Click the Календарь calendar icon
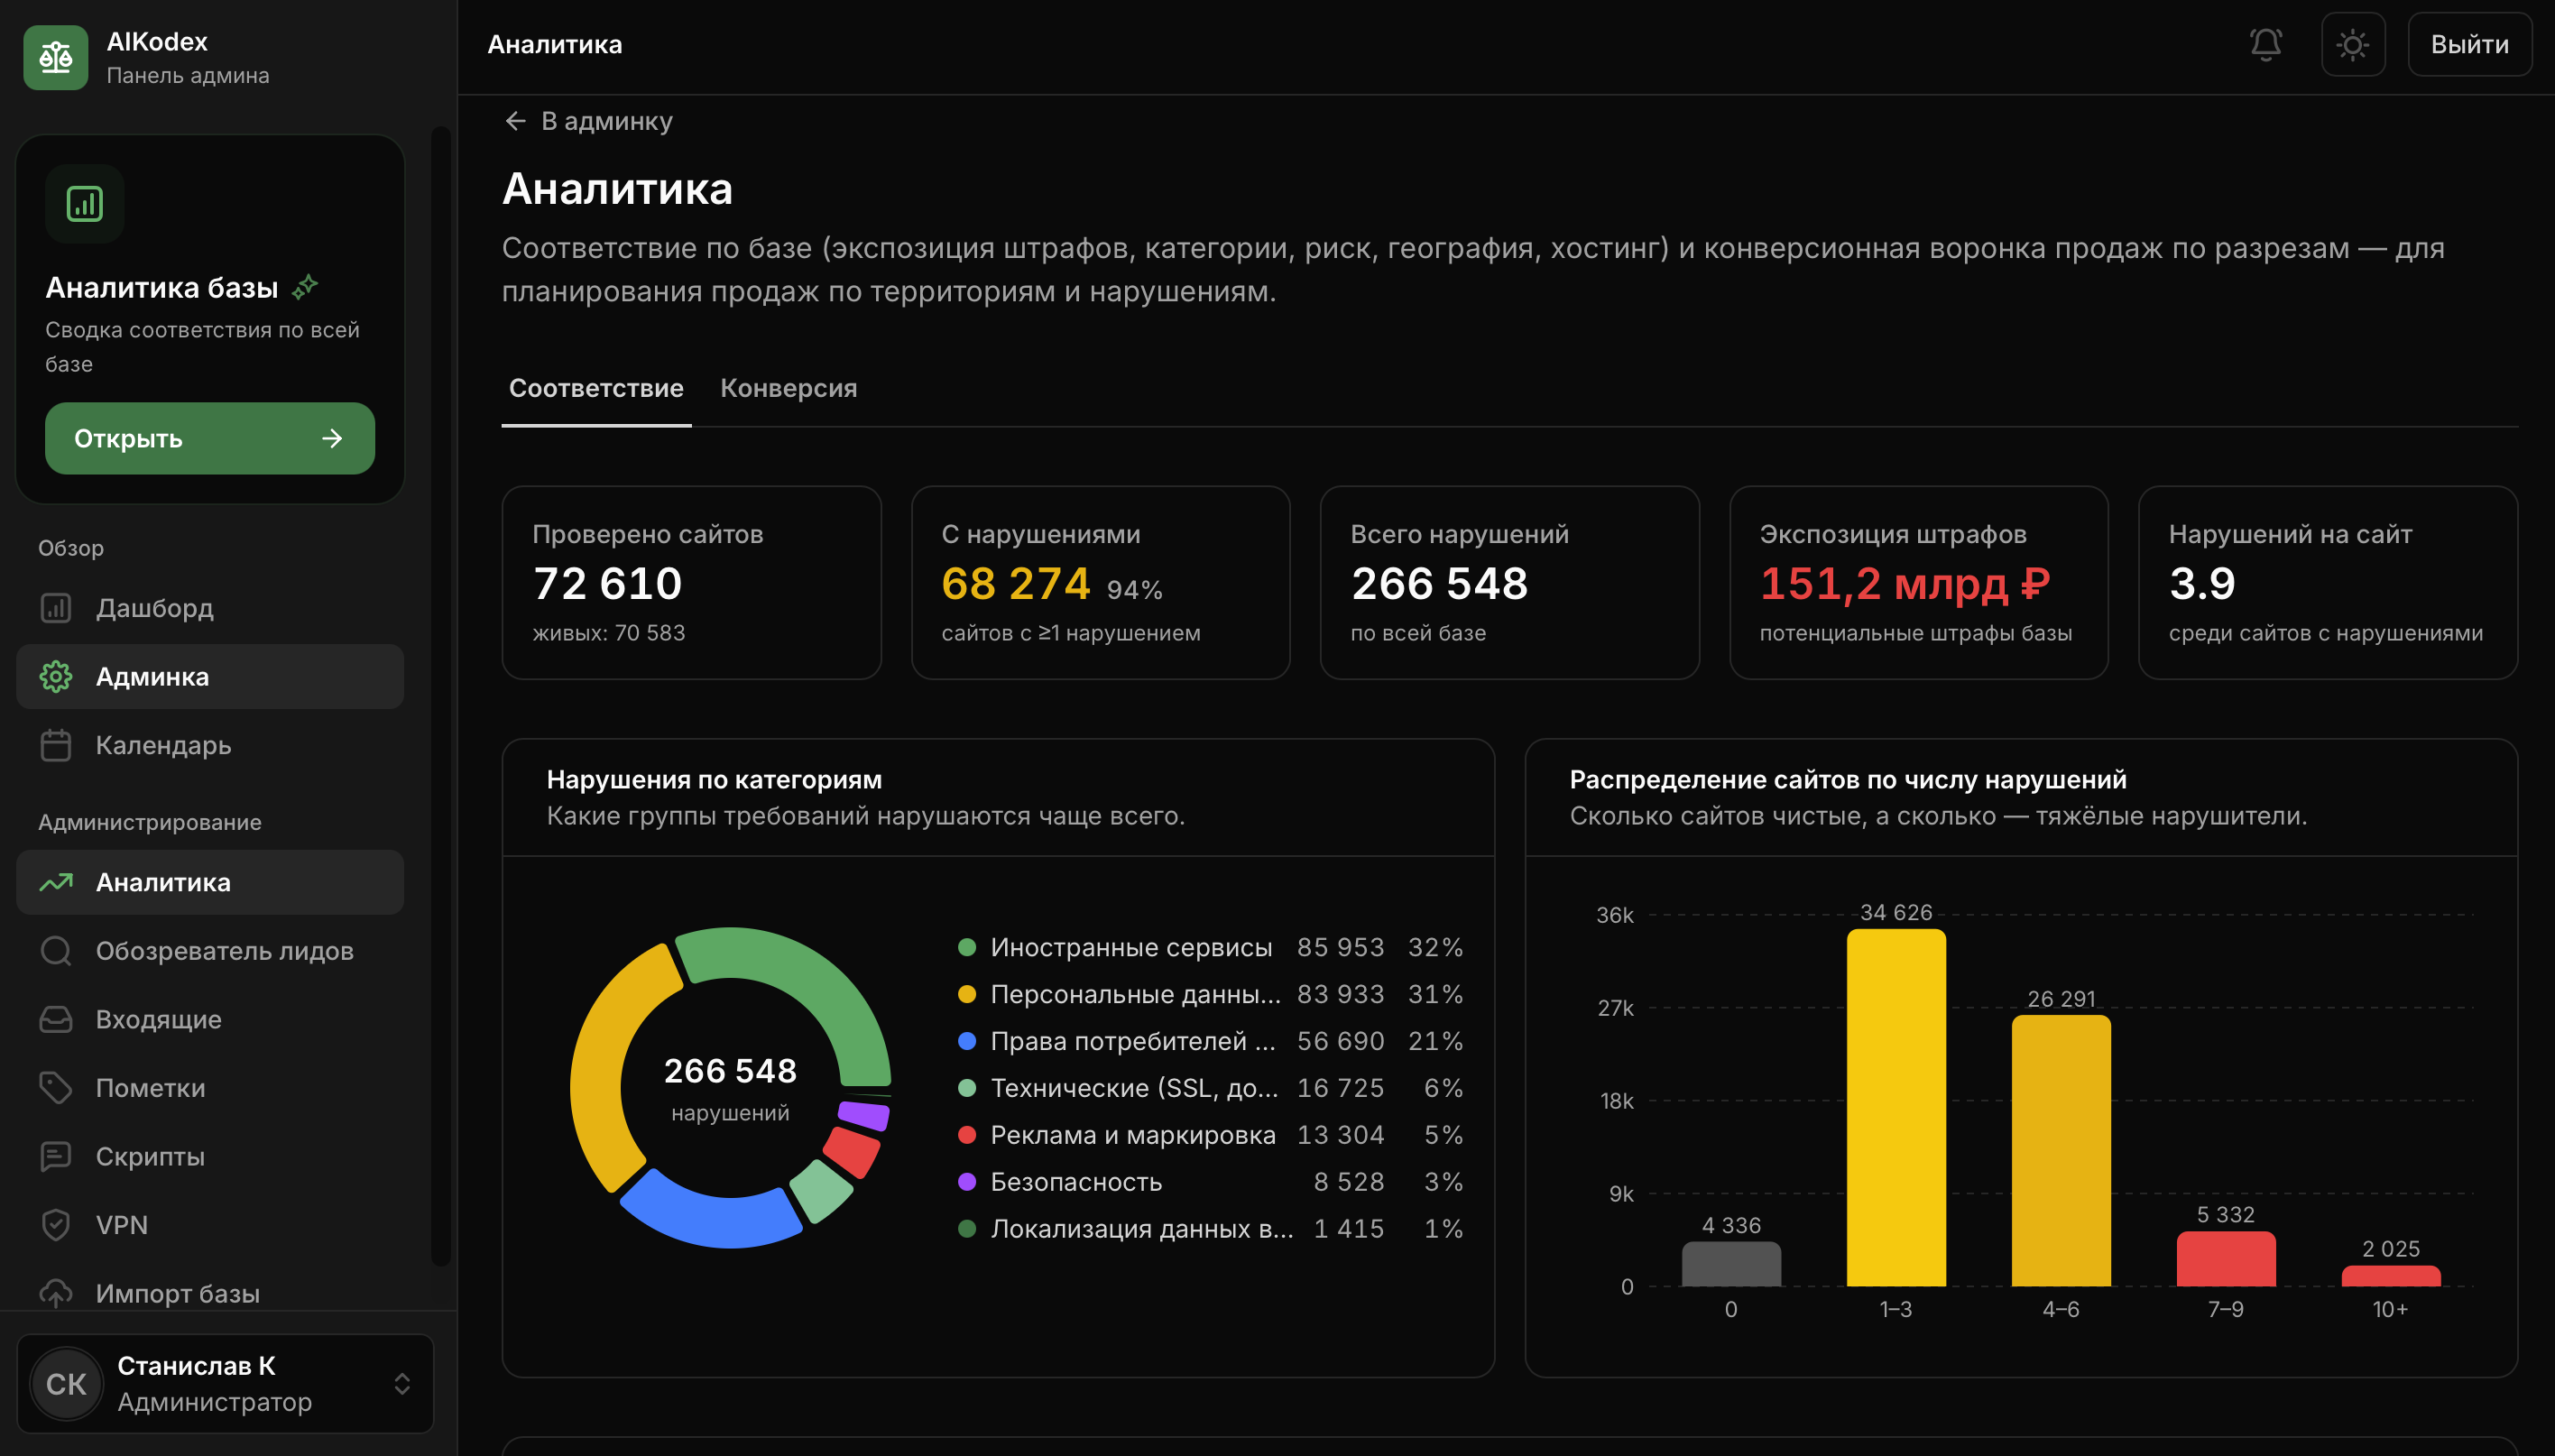 point(56,745)
